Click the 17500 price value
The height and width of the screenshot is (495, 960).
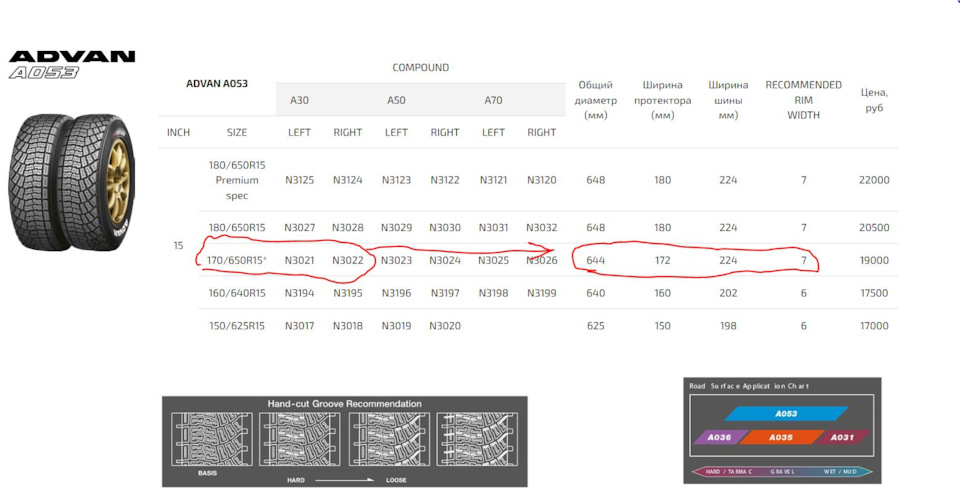click(x=874, y=293)
